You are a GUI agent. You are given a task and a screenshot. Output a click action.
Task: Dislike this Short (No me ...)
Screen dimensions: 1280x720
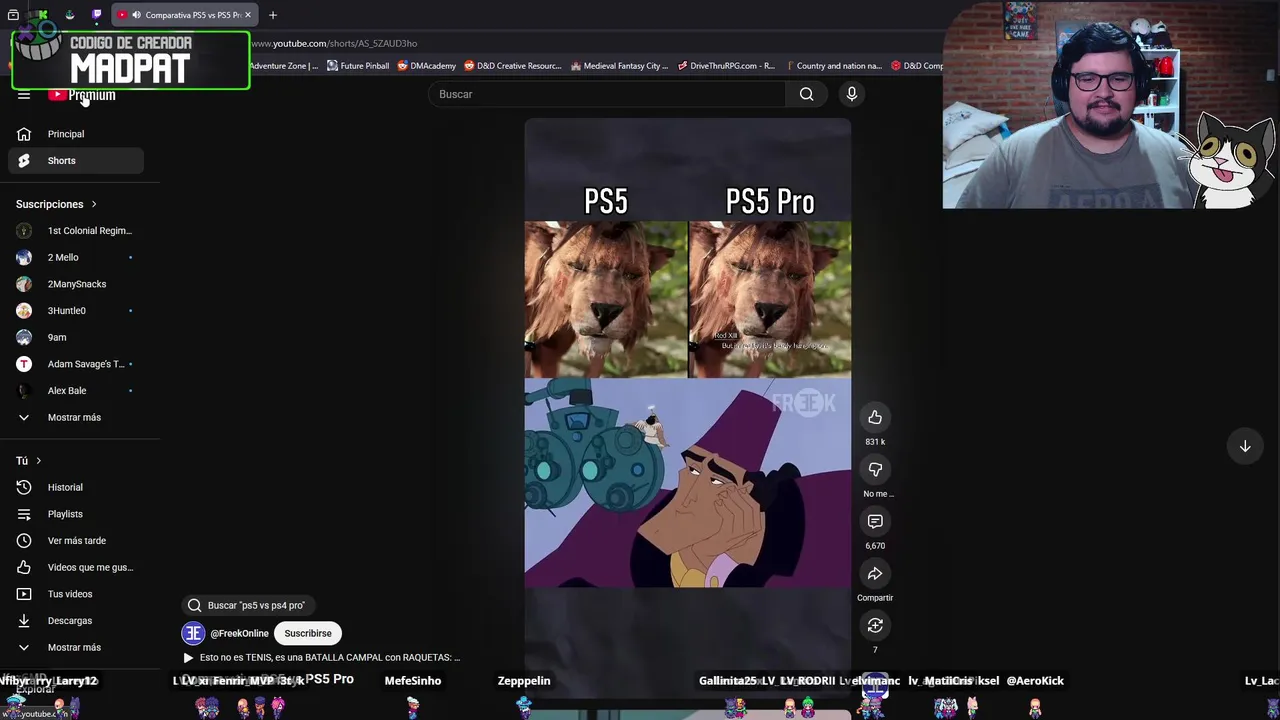(x=875, y=469)
